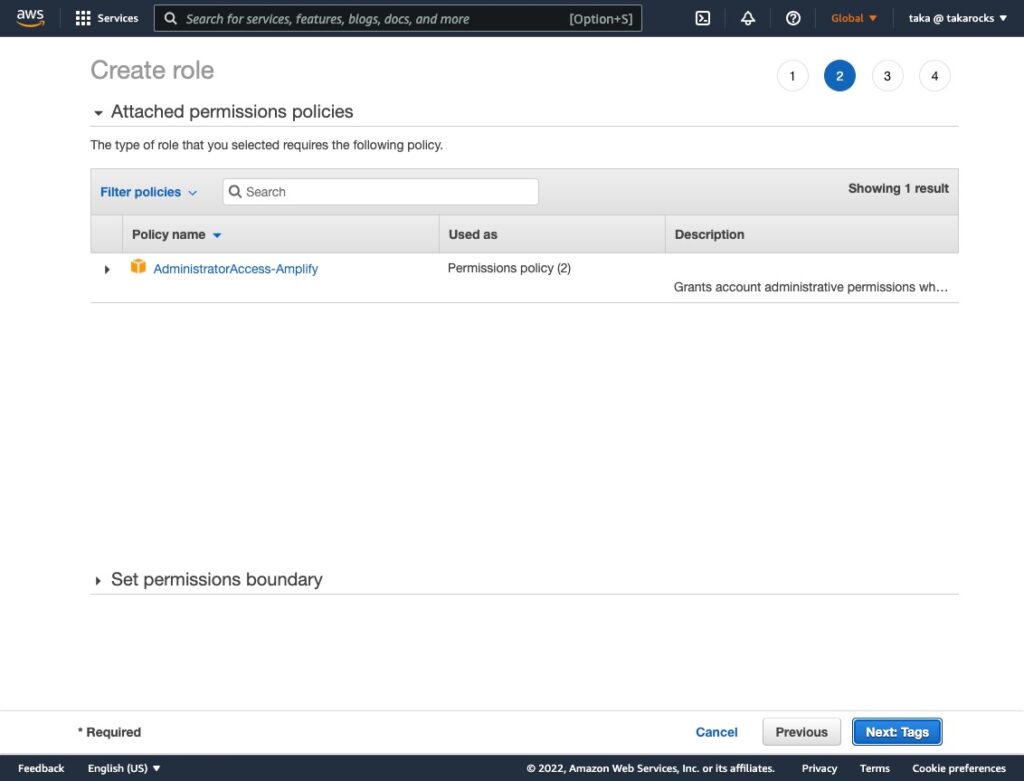Open the Terms link

pyautogui.click(x=874, y=768)
